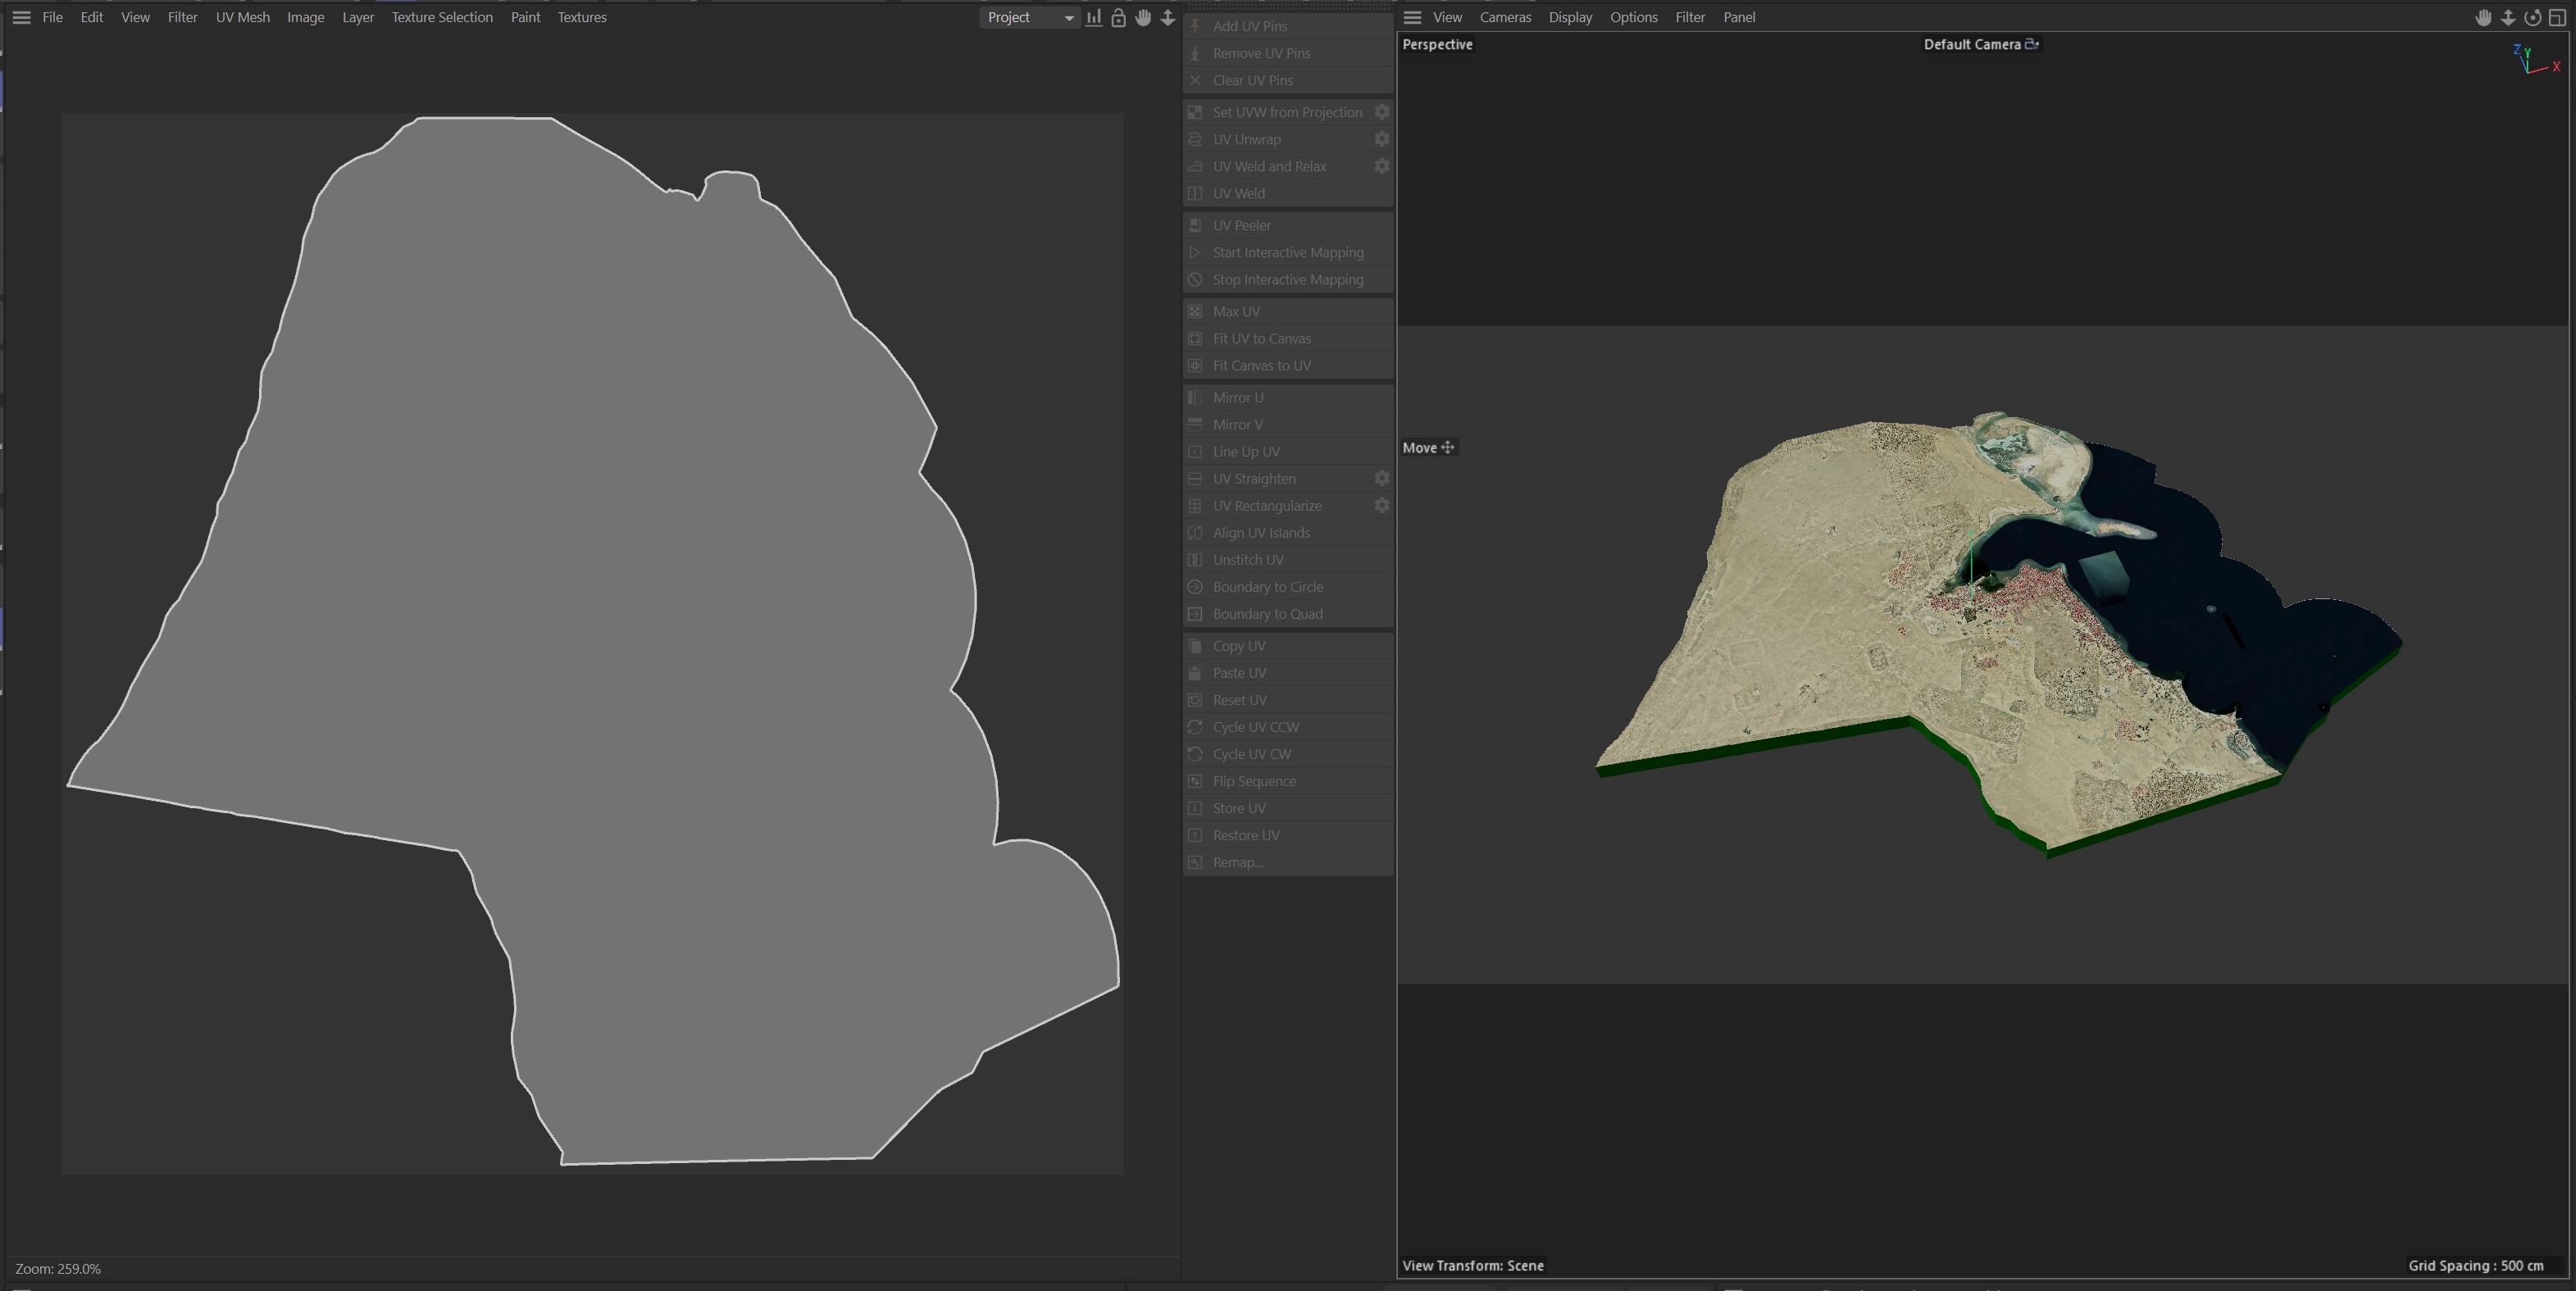The height and width of the screenshot is (1291, 2576).
Task: Click the viewport hamburger menu icon
Action: coord(1412,17)
